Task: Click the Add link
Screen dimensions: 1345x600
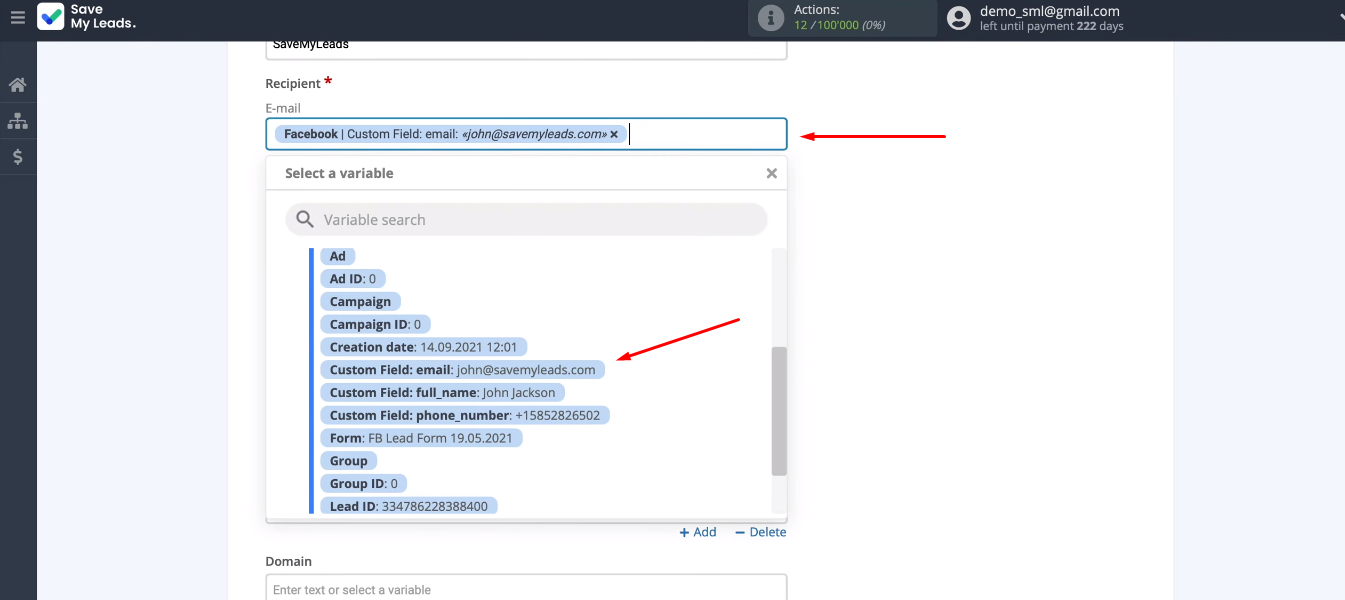Action: pos(698,532)
